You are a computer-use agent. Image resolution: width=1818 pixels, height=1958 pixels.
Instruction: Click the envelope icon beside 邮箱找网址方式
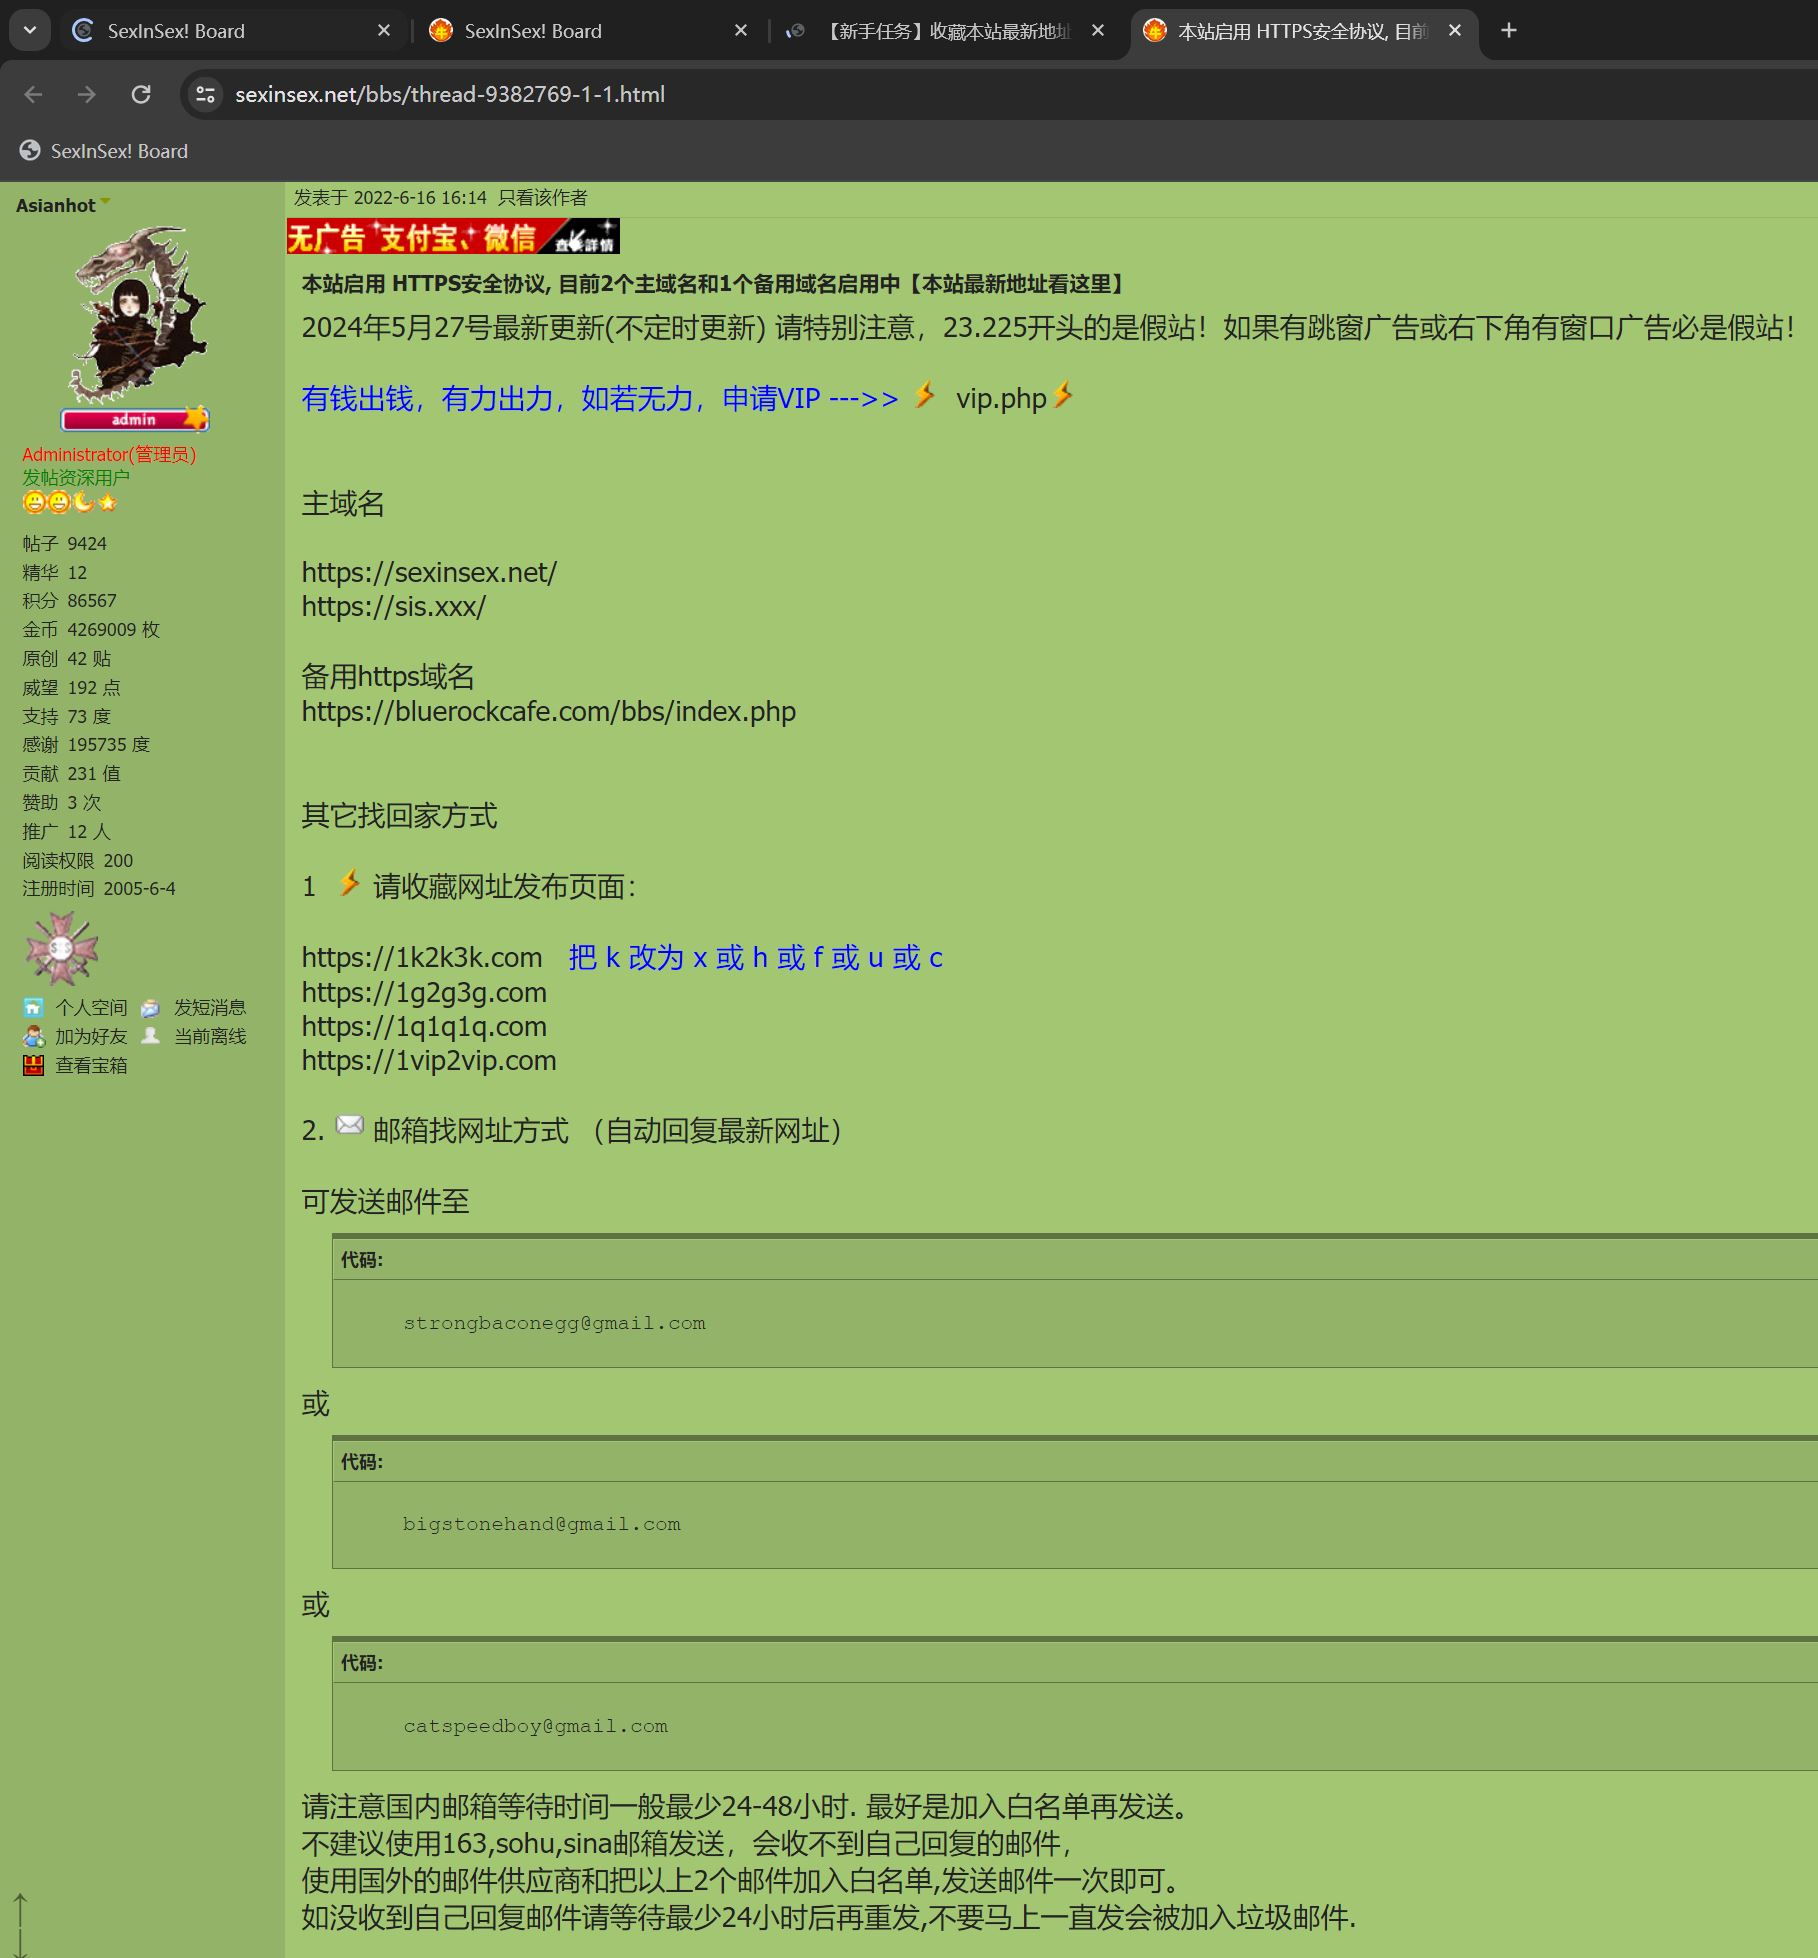coord(349,1125)
